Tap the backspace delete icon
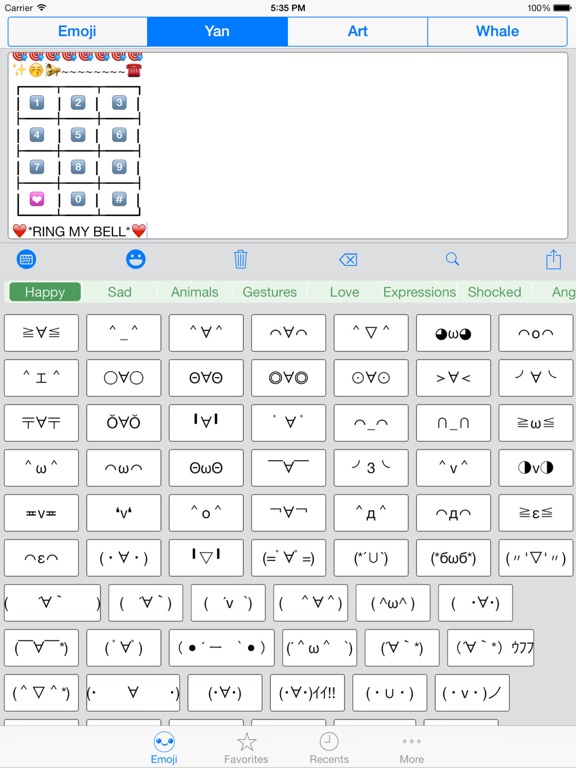The height and width of the screenshot is (768, 576). [348, 260]
